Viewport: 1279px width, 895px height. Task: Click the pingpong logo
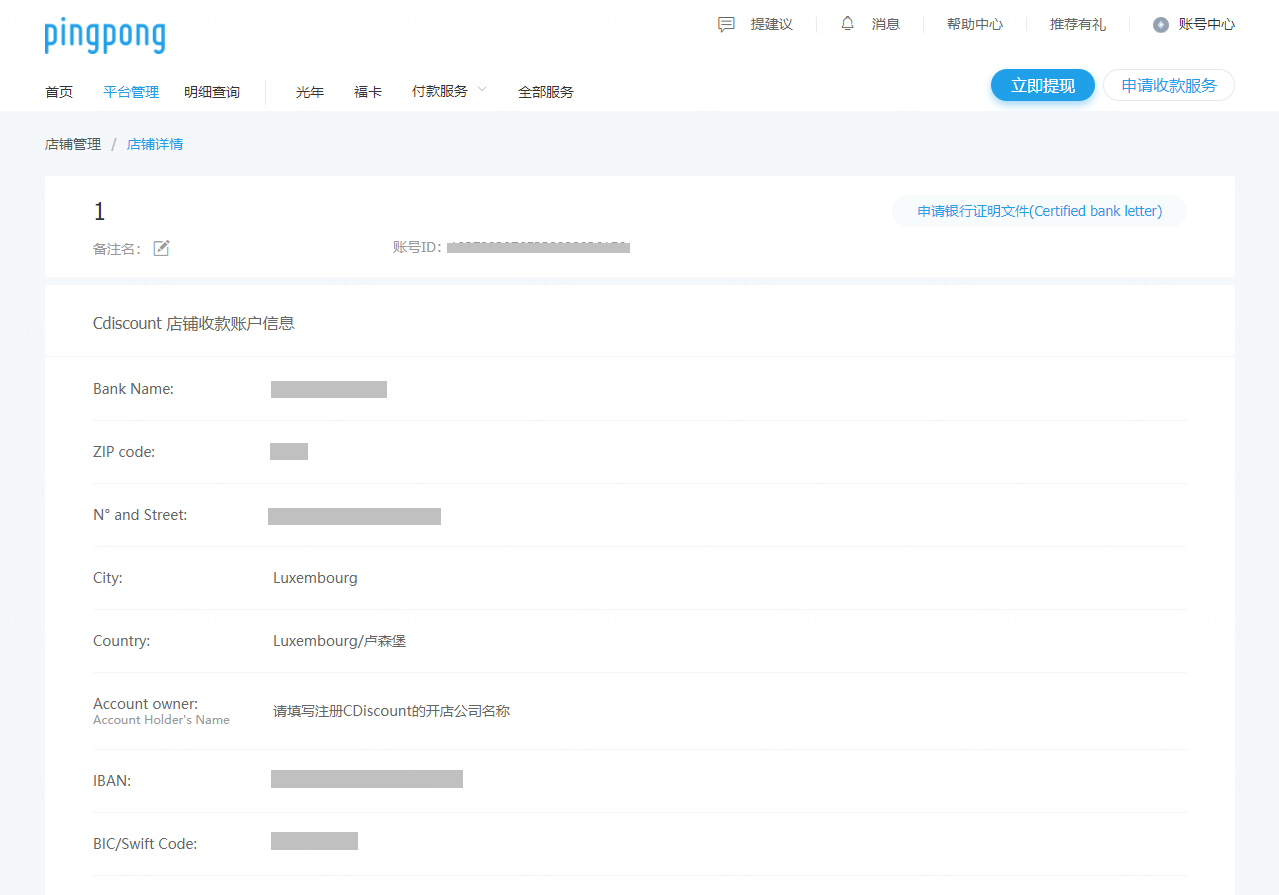105,36
